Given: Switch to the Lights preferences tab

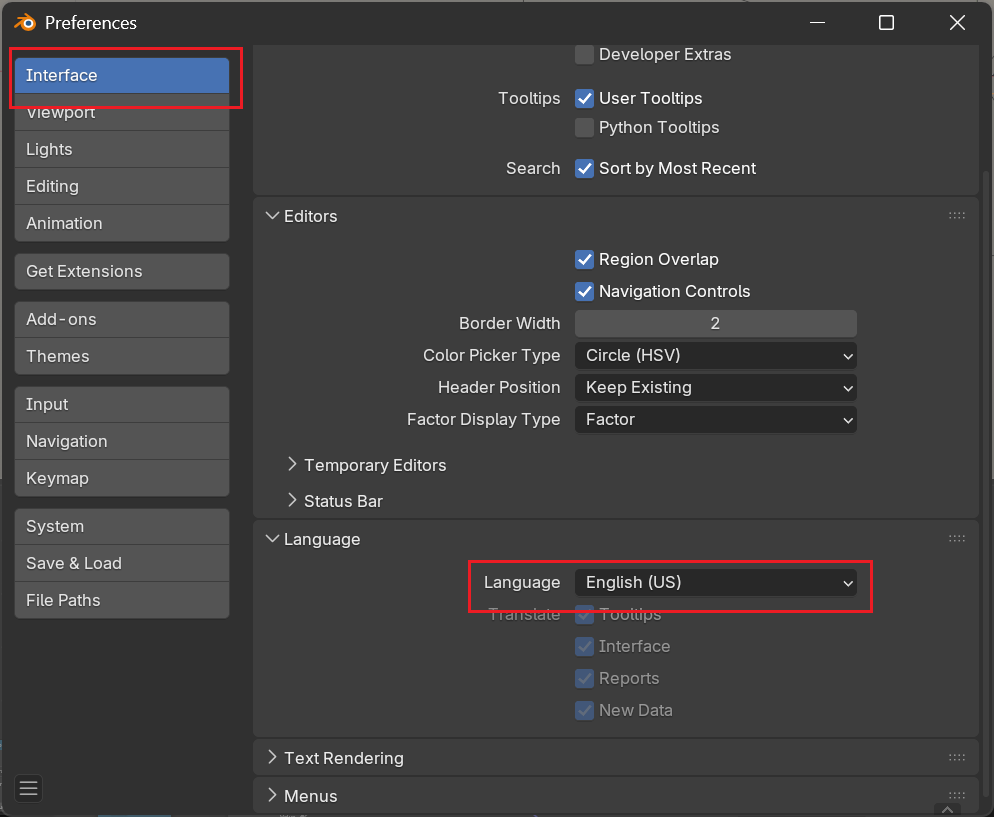Looking at the screenshot, I should [122, 149].
